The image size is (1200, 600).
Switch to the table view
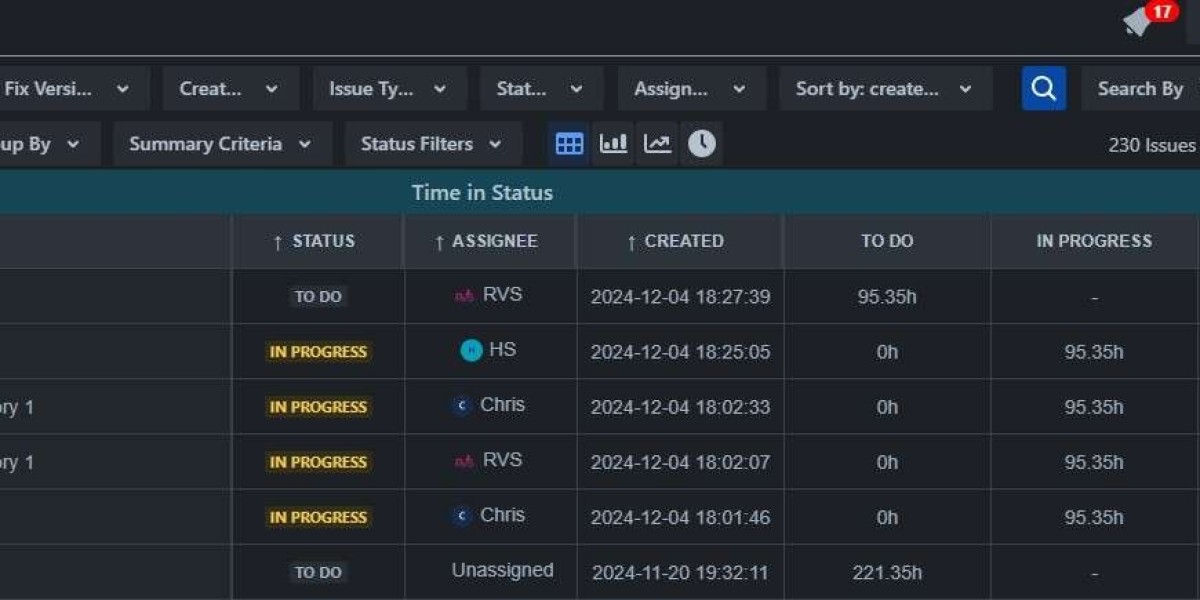(x=568, y=143)
